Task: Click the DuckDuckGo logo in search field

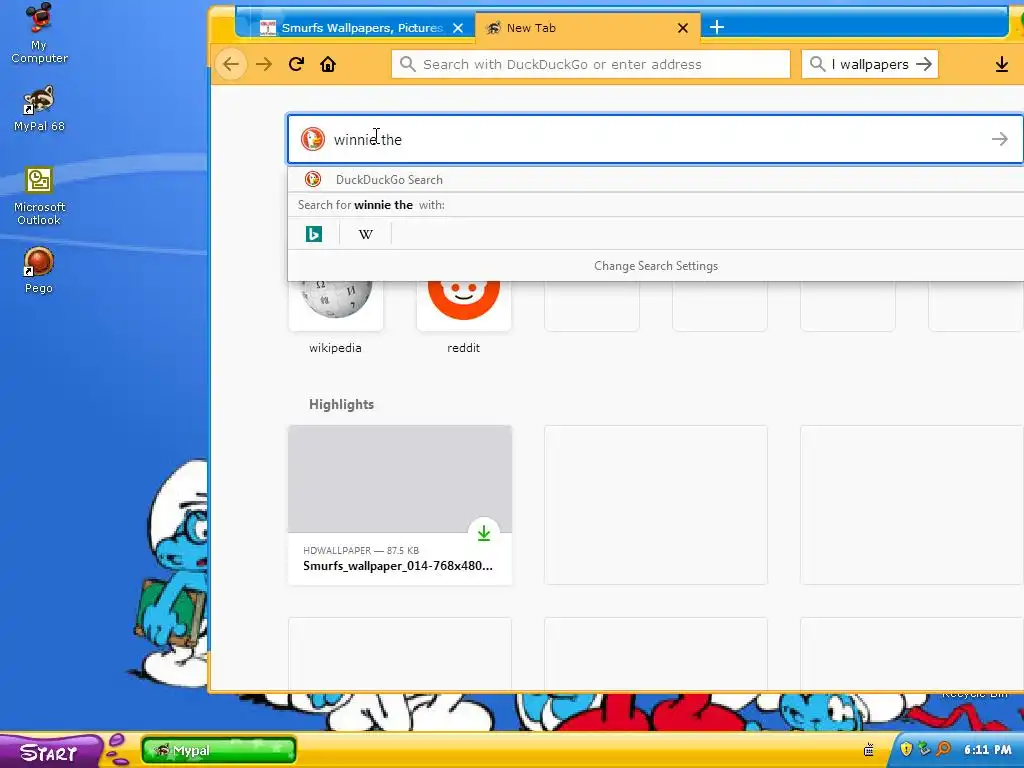Action: coord(313,139)
